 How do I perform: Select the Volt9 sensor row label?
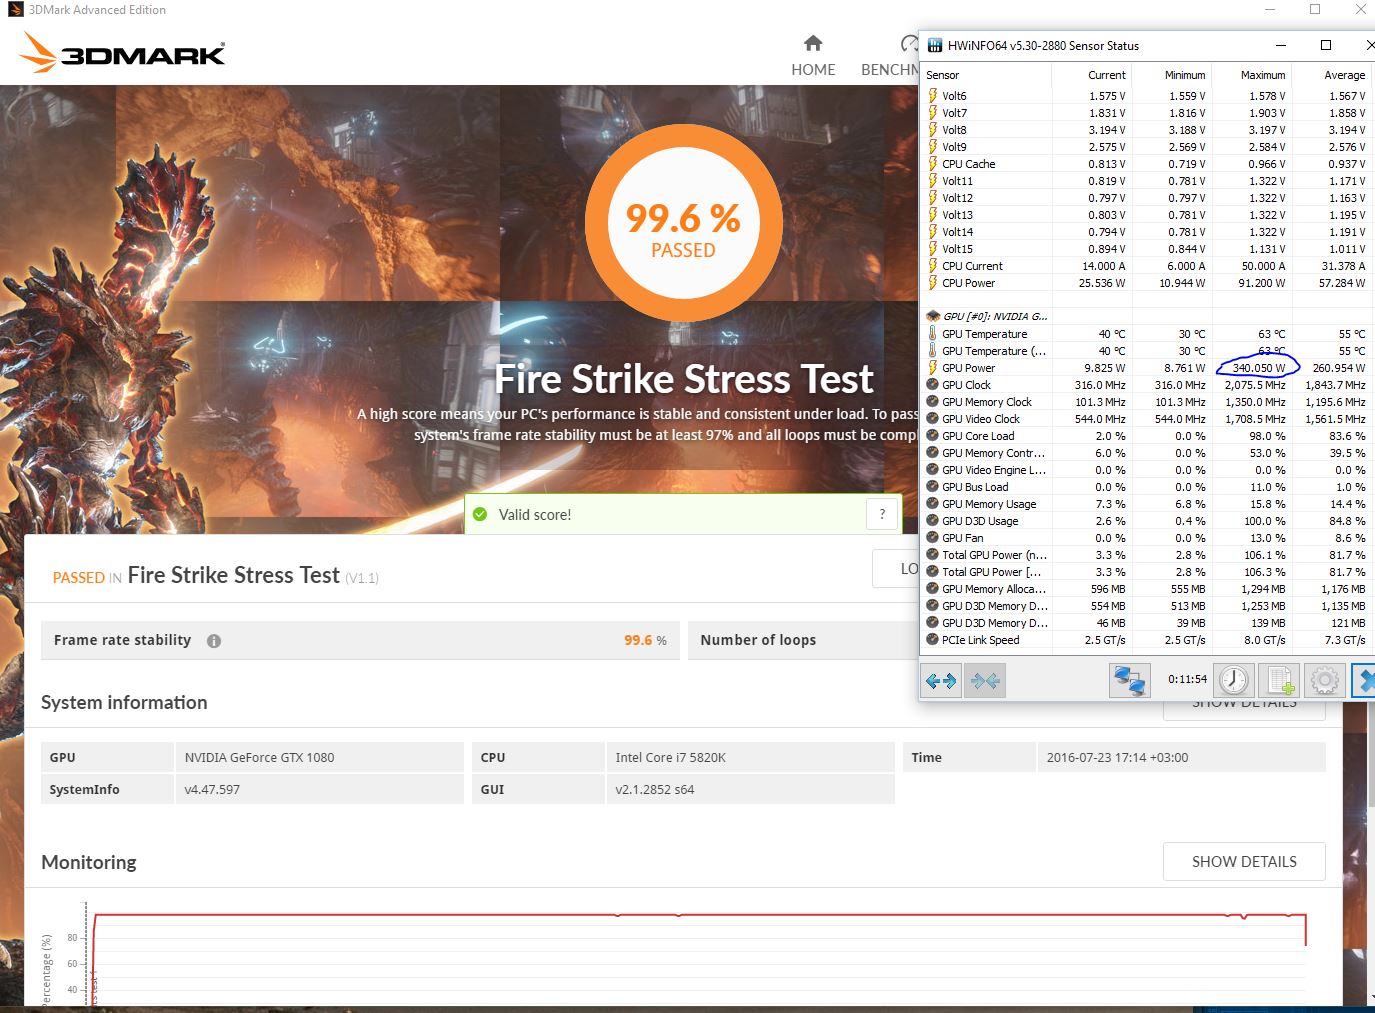954,147
